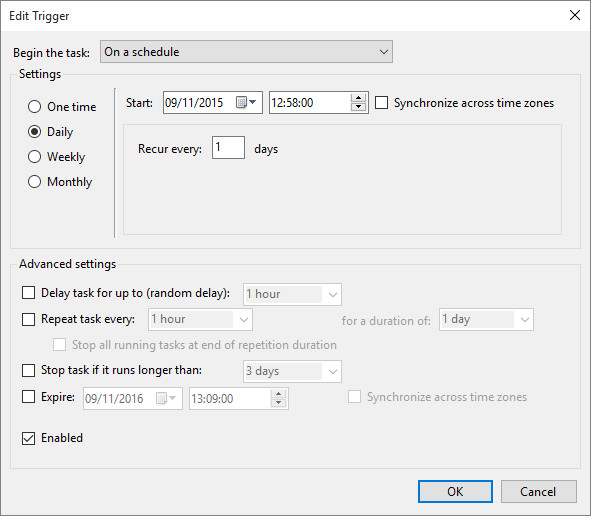
Task: Click the Recur every days input box
Action: point(228,147)
